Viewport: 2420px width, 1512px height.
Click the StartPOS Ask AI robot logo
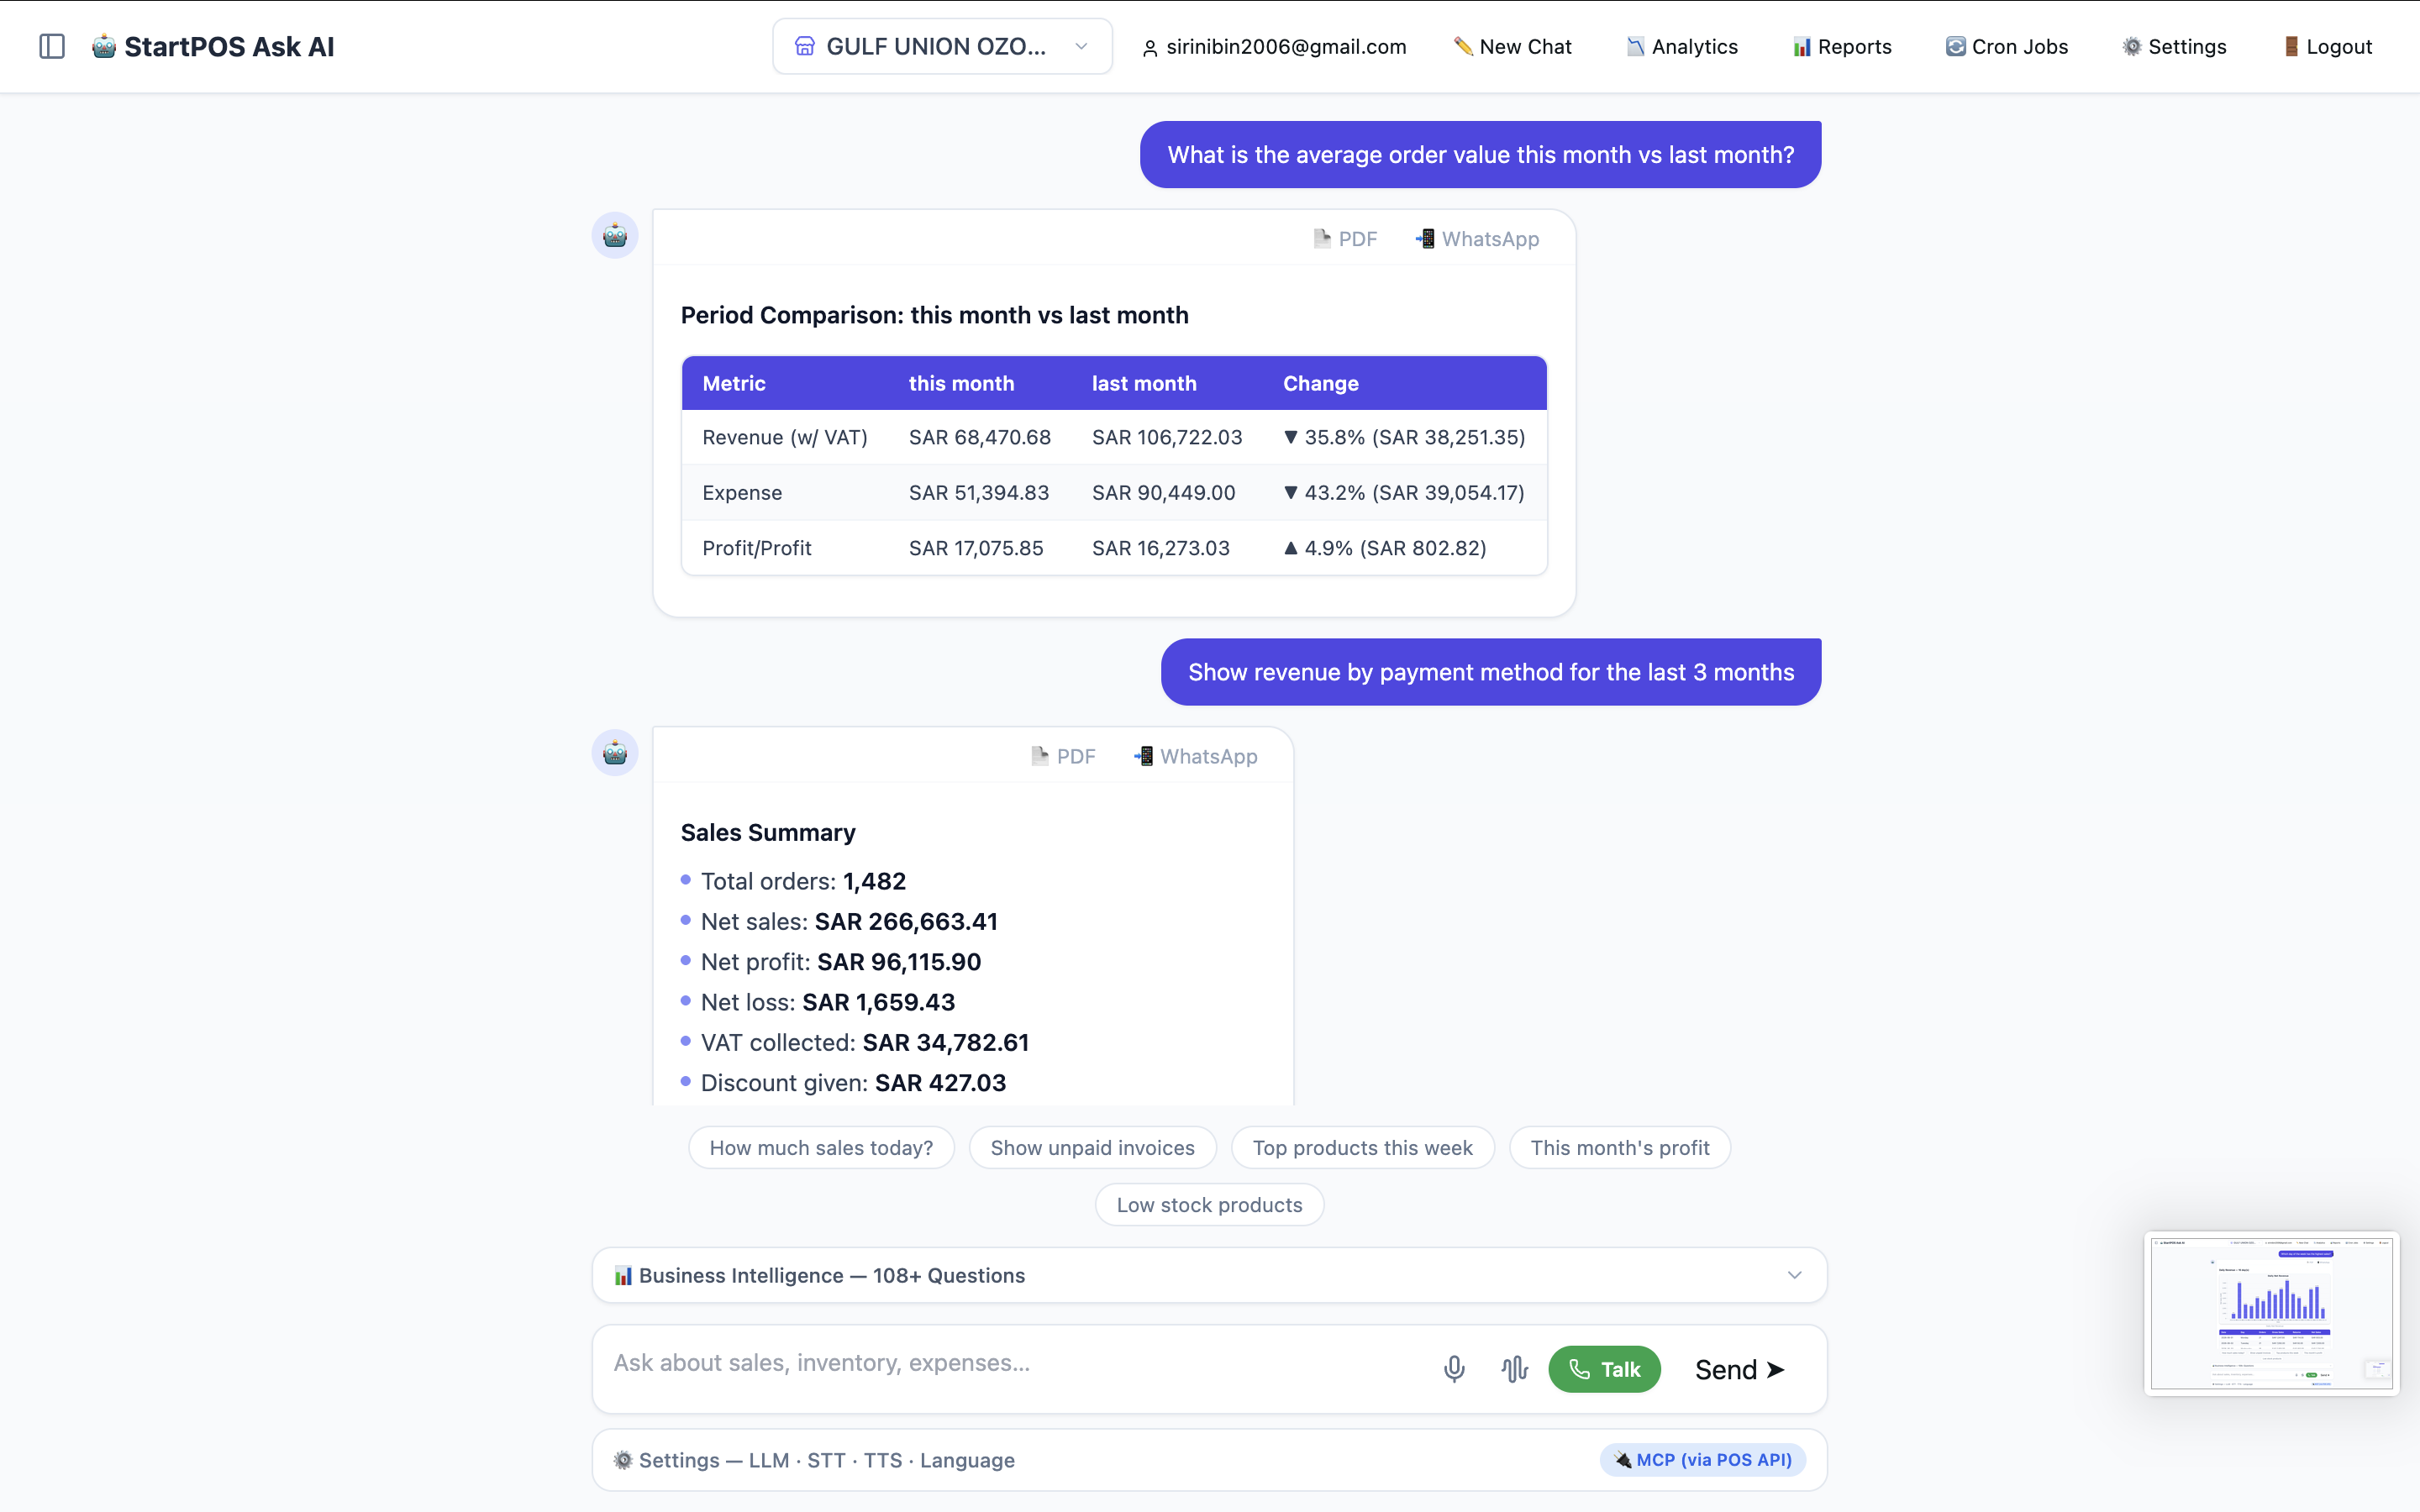pyautogui.click(x=104, y=46)
